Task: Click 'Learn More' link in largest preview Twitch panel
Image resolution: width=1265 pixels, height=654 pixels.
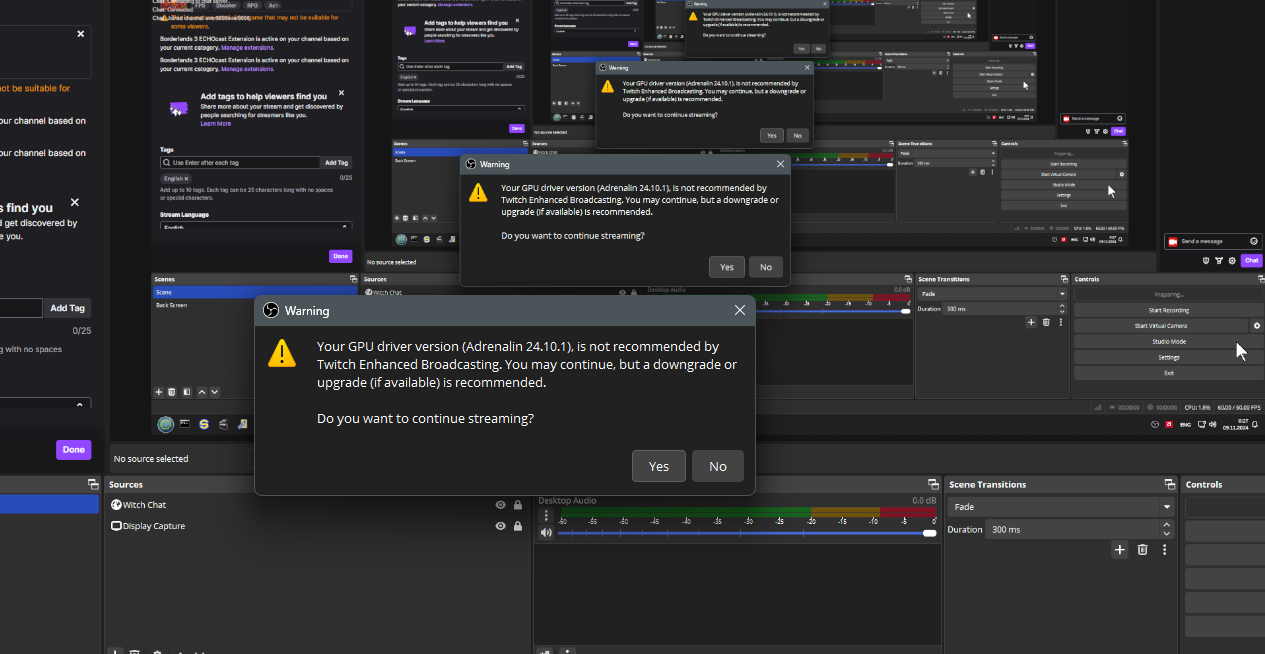Action: pos(215,123)
